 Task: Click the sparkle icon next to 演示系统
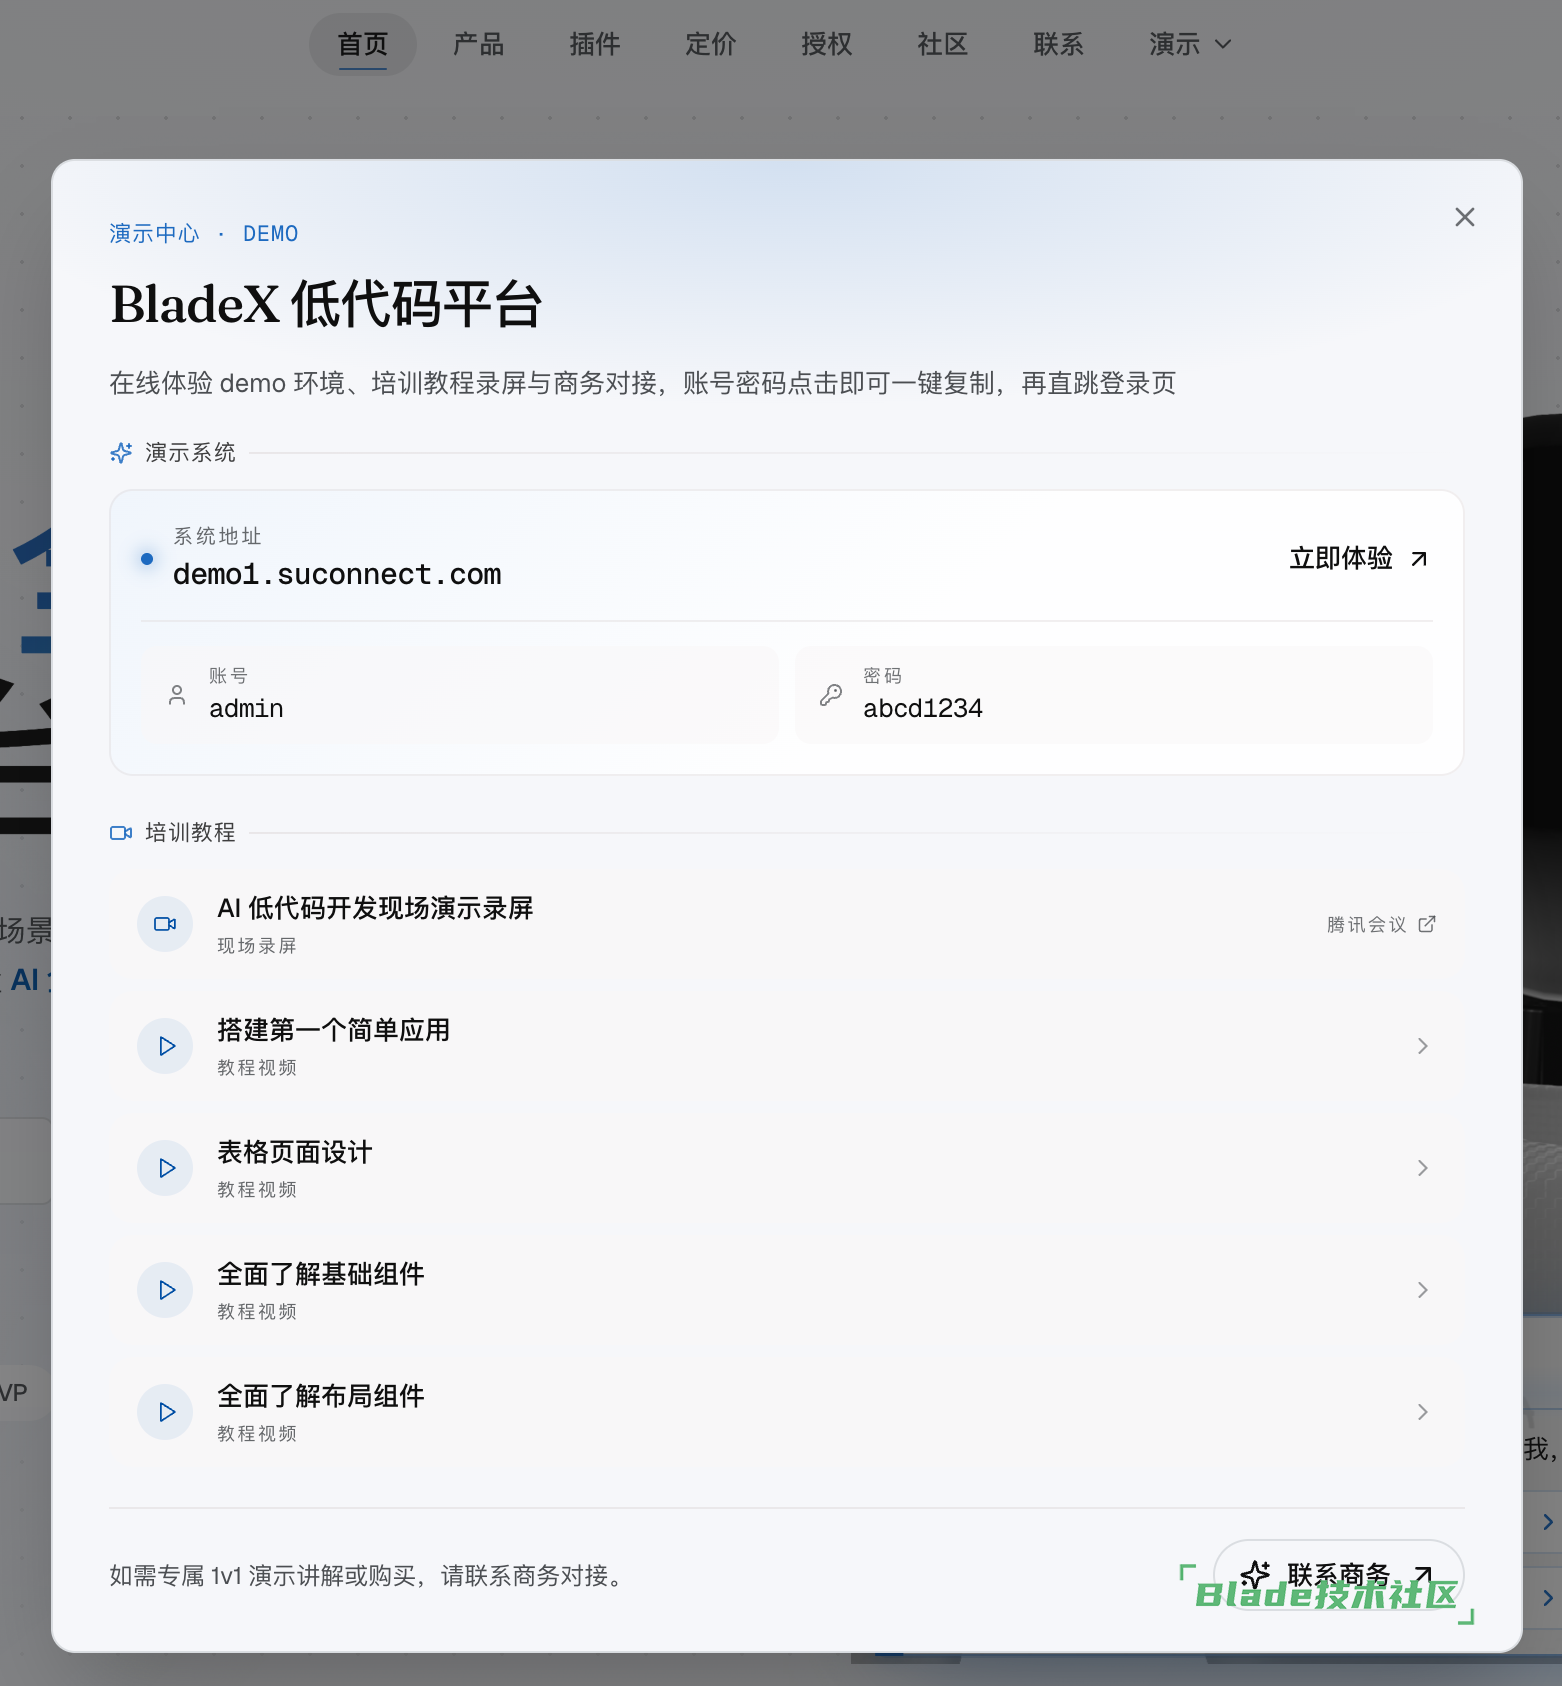(121, 453)
